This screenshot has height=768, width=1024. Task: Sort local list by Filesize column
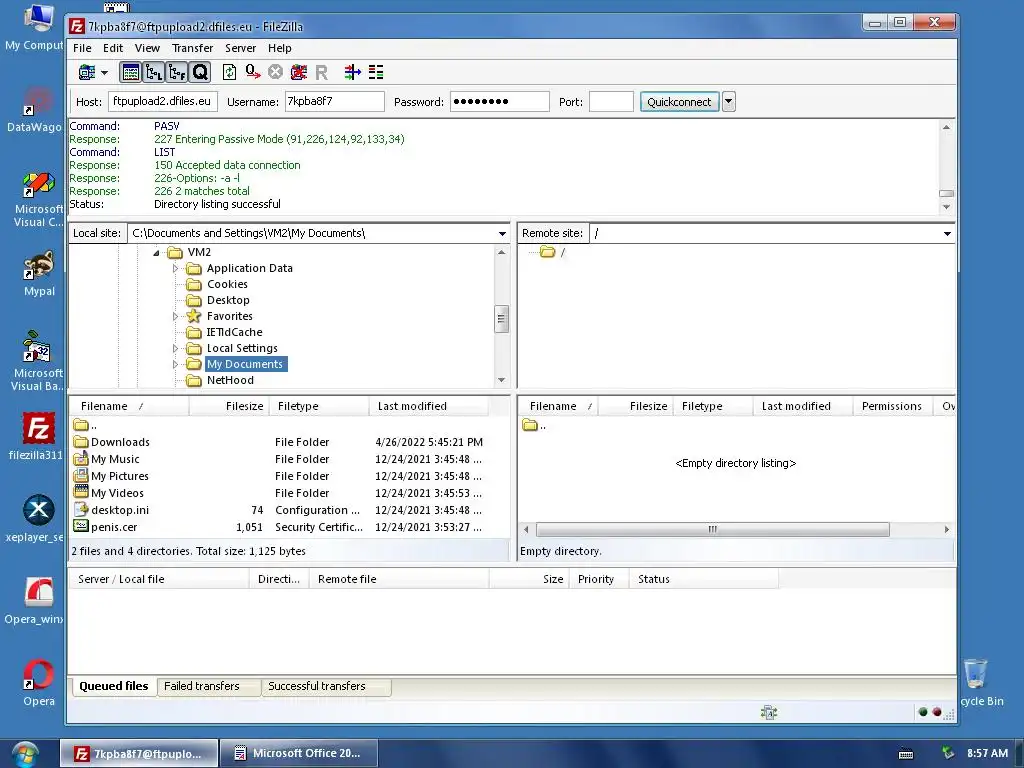pos(229,406)
